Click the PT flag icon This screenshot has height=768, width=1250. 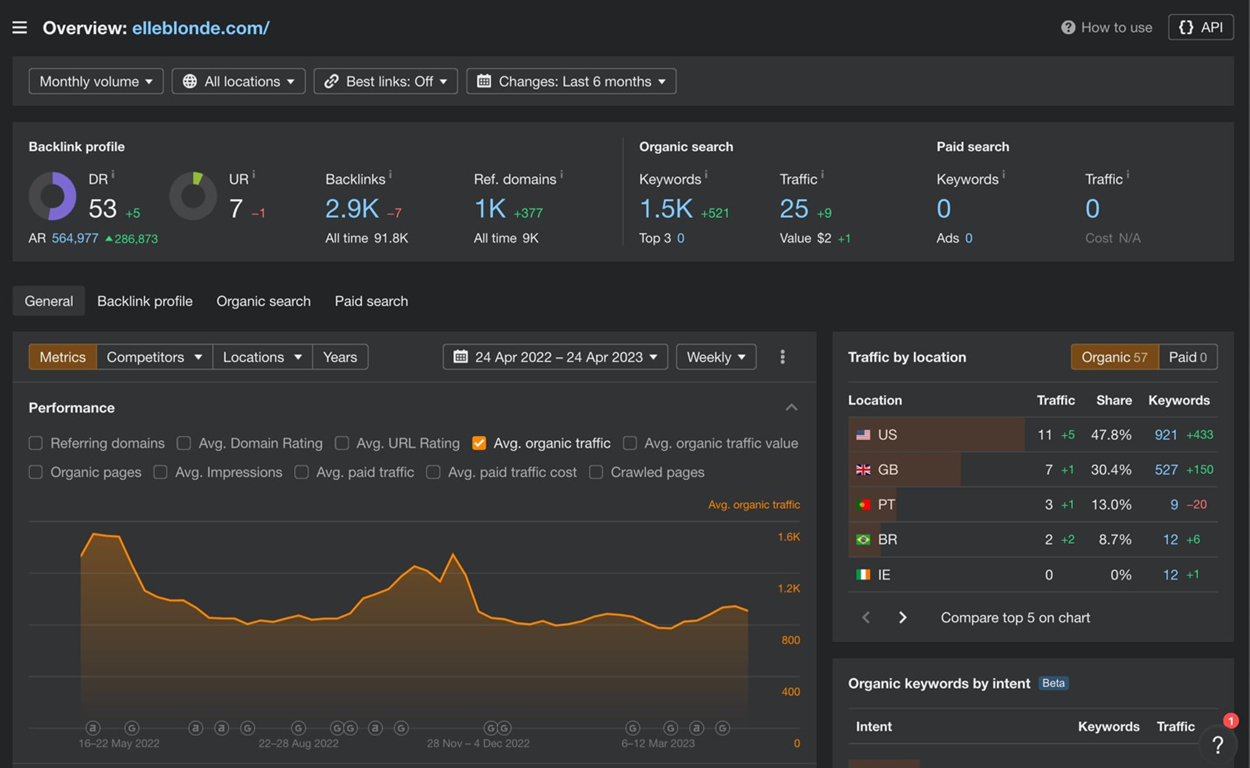(863, 505)
